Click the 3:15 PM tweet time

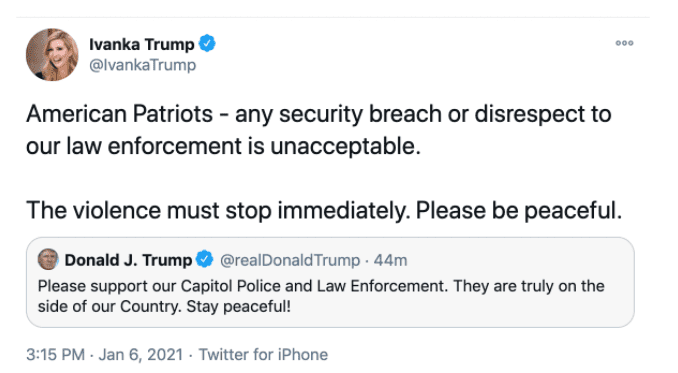pyautogui.click(x=55, y=354)
